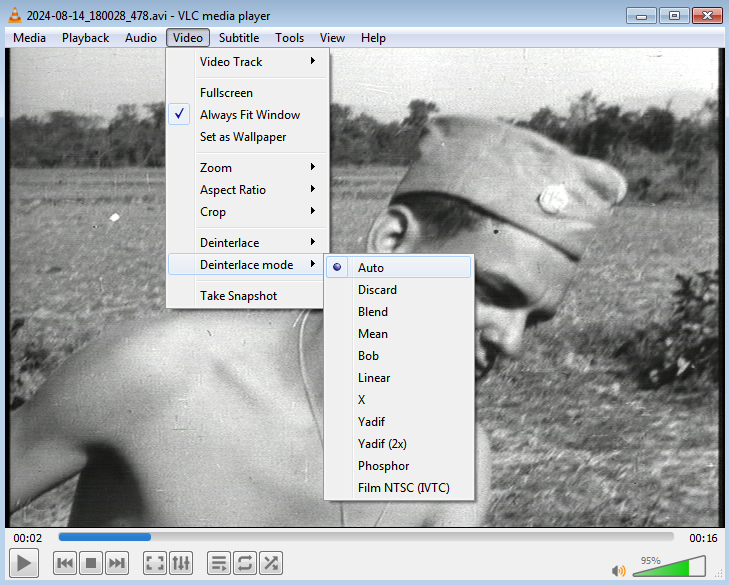The image size is (729, 585).
Task: Open the View menu
Action: 332,38
